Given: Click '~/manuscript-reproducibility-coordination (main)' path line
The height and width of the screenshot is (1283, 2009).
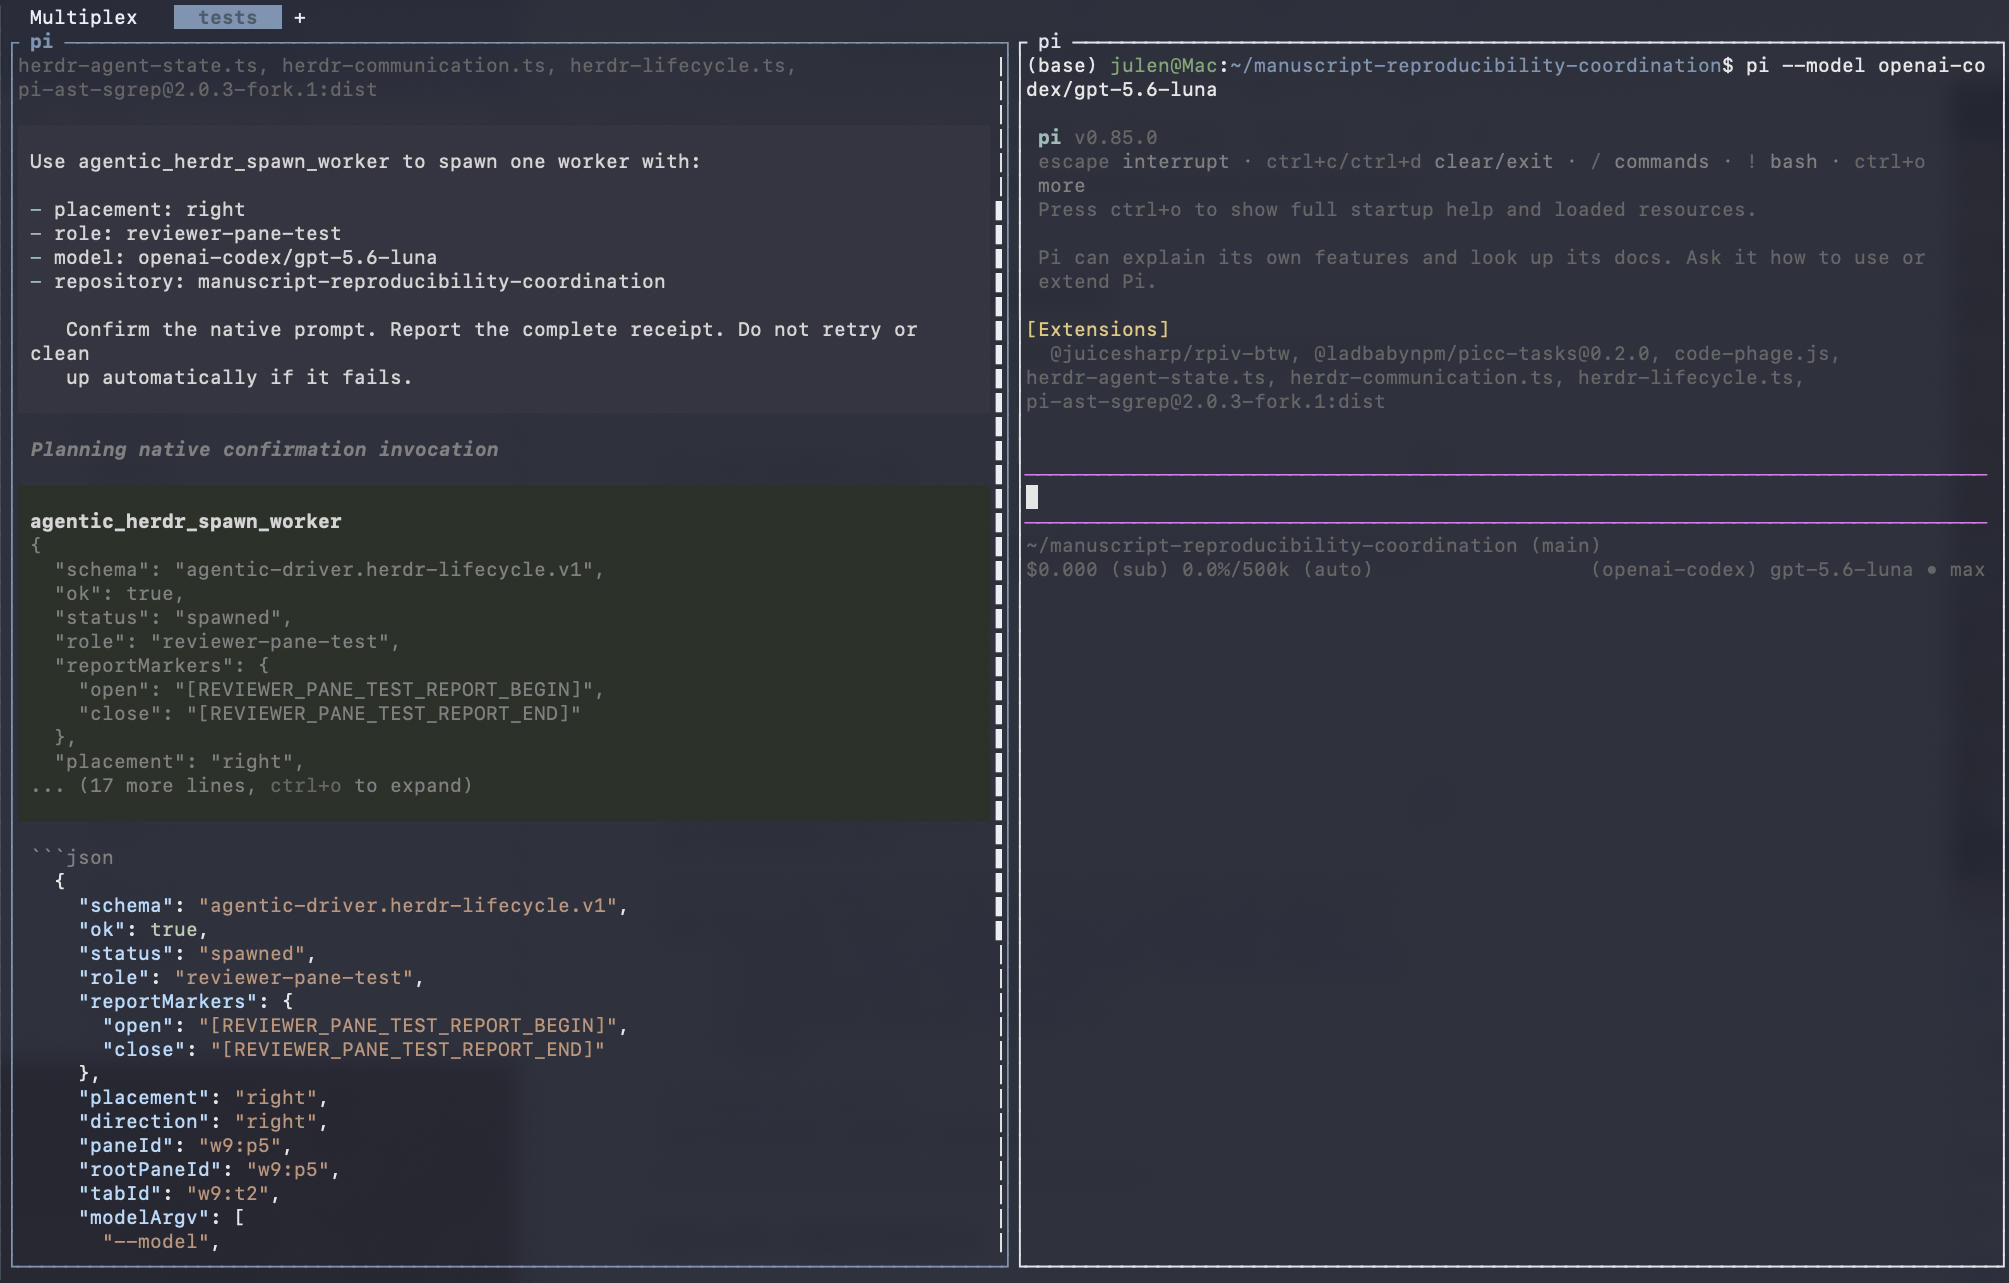Looking at the screenshot, I should coord(1313,545).
